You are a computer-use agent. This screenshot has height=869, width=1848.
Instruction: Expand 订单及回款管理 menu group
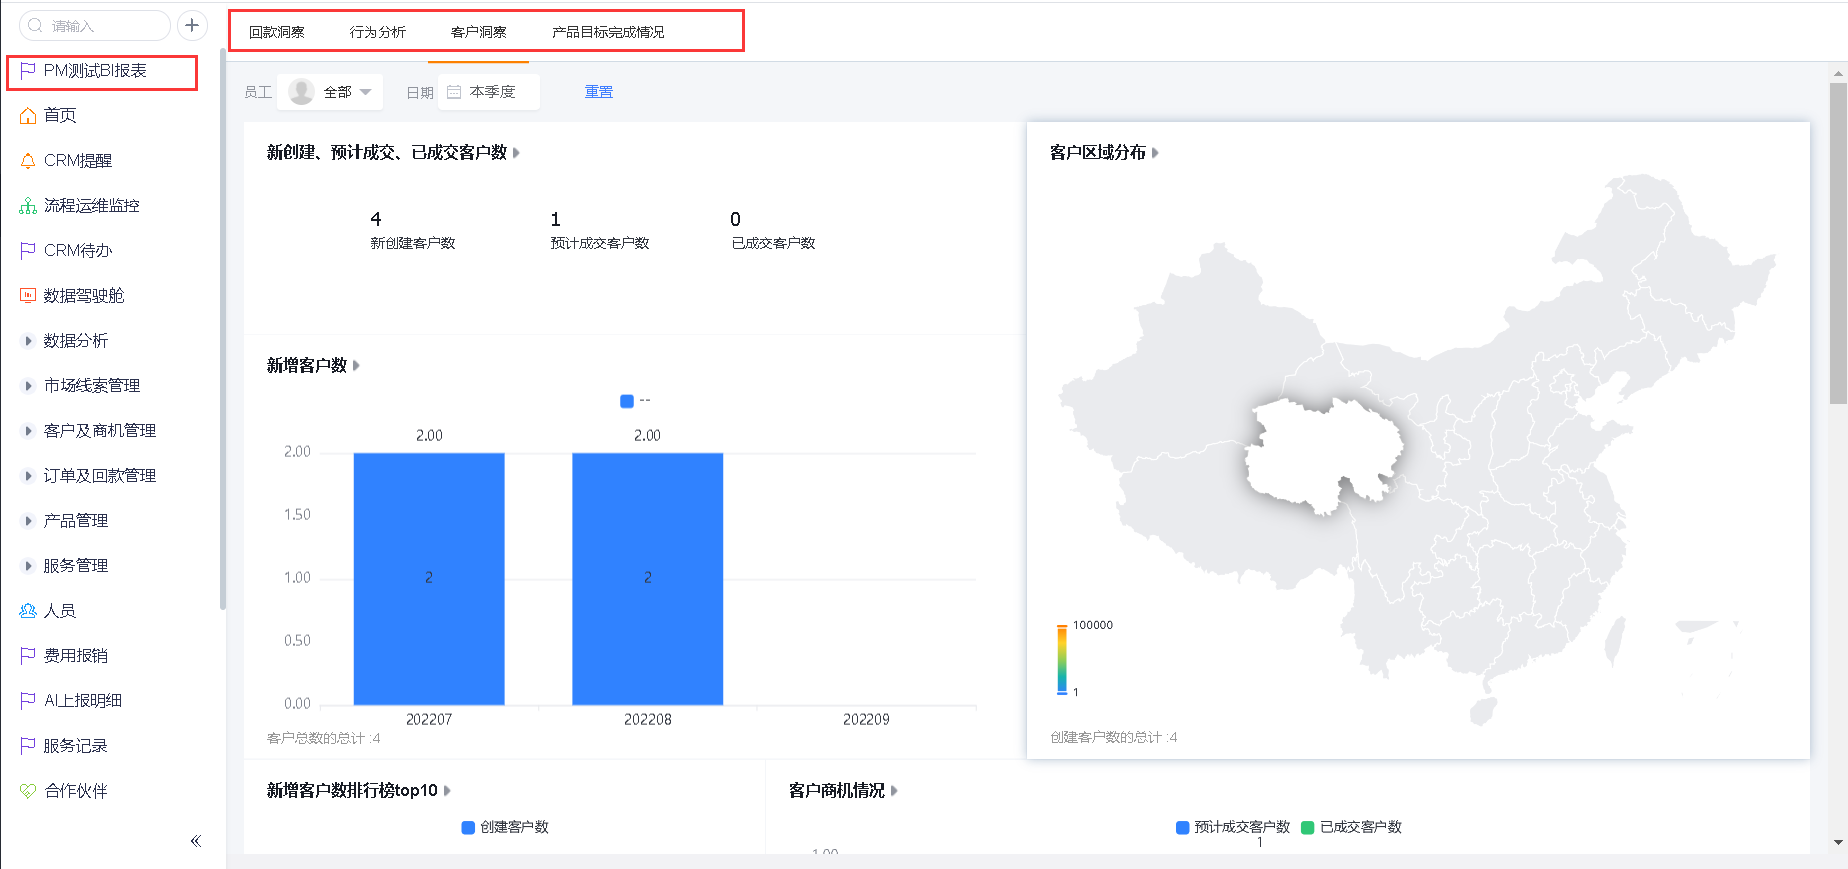click(x=28, y=476)
